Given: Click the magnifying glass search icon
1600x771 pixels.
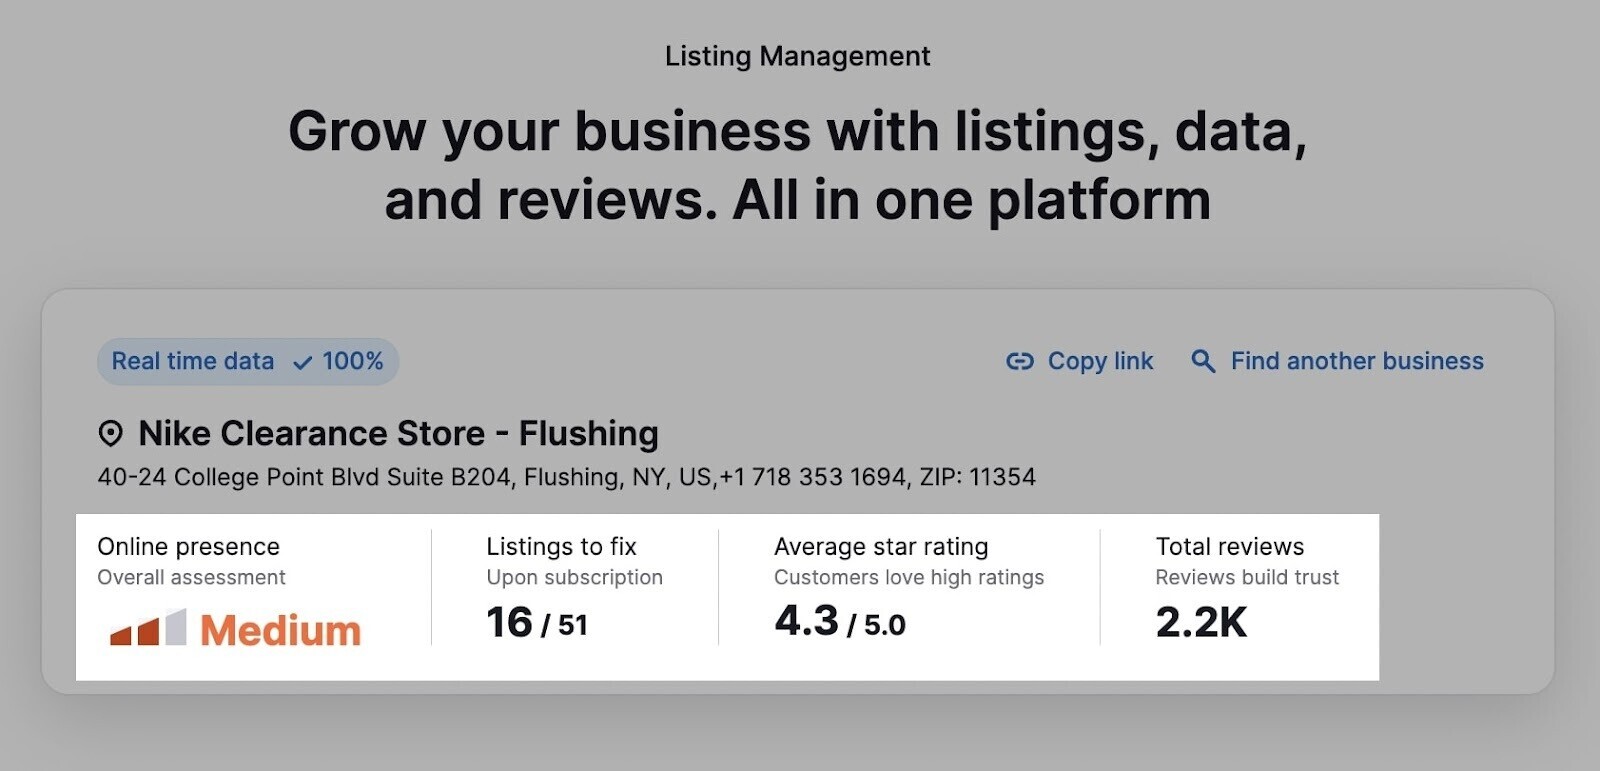Looking at the screenshot, I should pos(1203,361).
